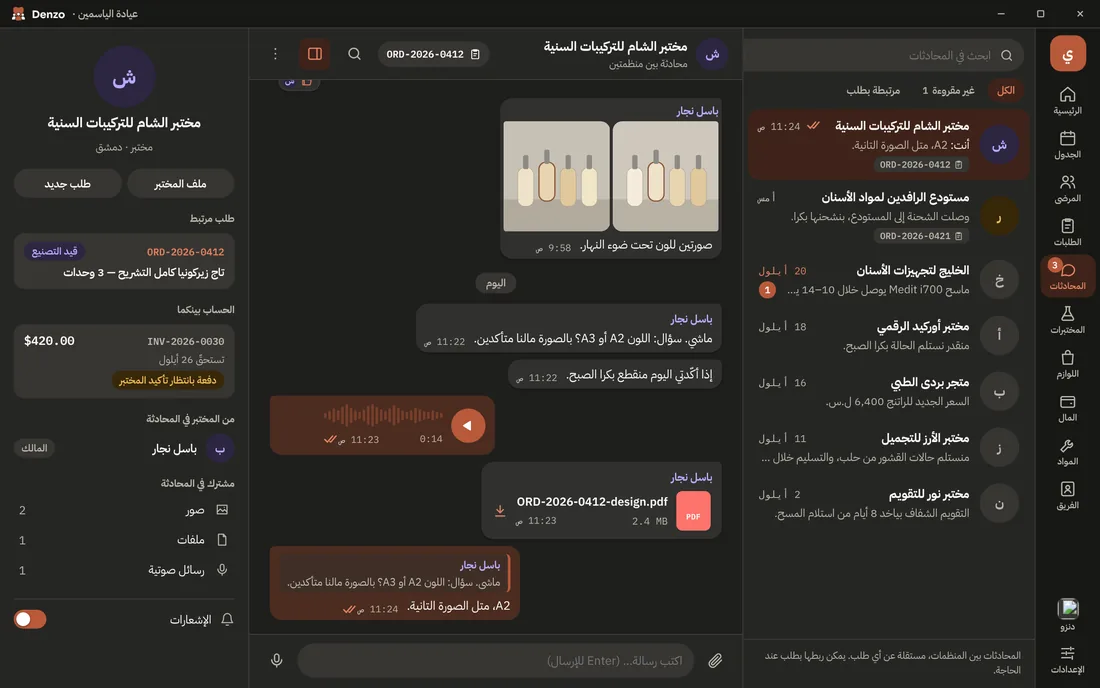
Task: Open the الخليج لتجهيزات الأسنان conversation
Action: [x=889, y=280]
